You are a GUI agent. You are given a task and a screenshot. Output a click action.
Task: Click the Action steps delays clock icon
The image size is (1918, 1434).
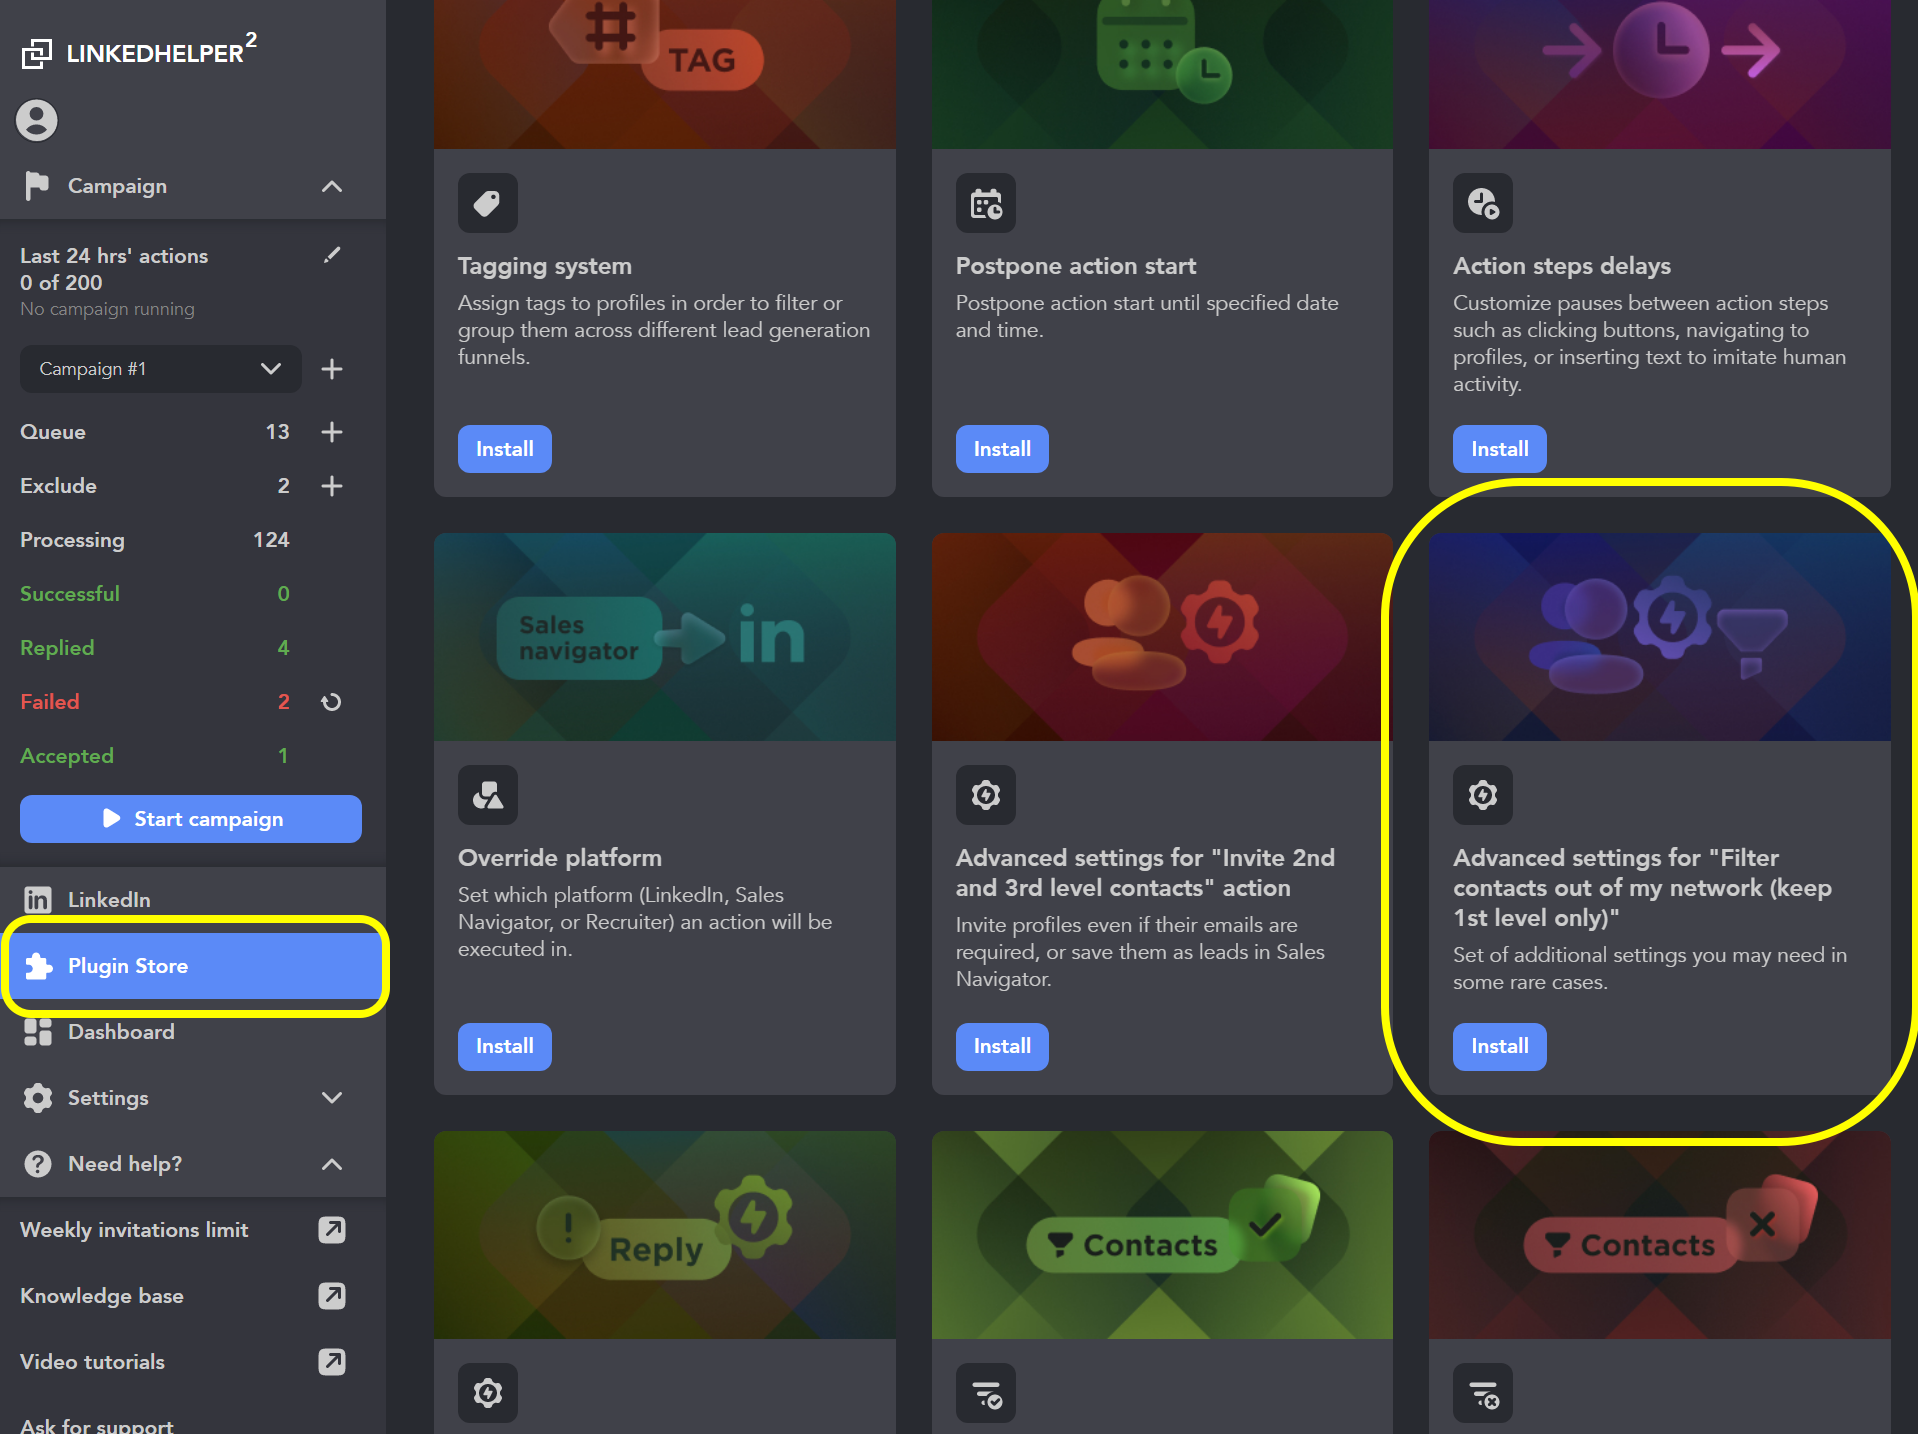pos(1483,204)
